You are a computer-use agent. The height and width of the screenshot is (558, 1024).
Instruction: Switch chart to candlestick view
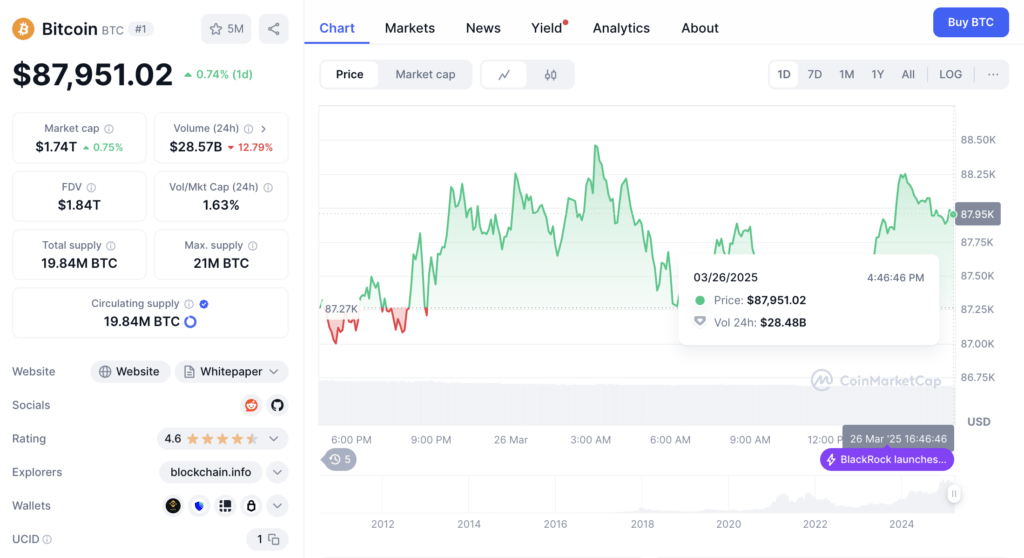pos(551,74)
